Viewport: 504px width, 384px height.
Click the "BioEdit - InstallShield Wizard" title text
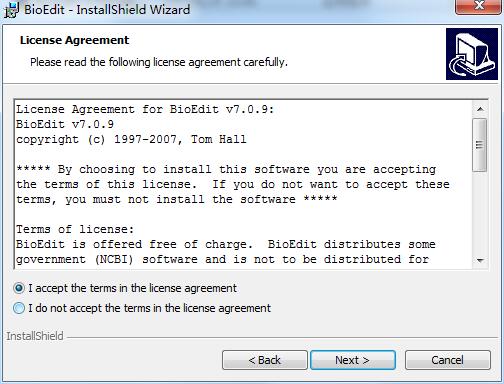tap(107, 9)
